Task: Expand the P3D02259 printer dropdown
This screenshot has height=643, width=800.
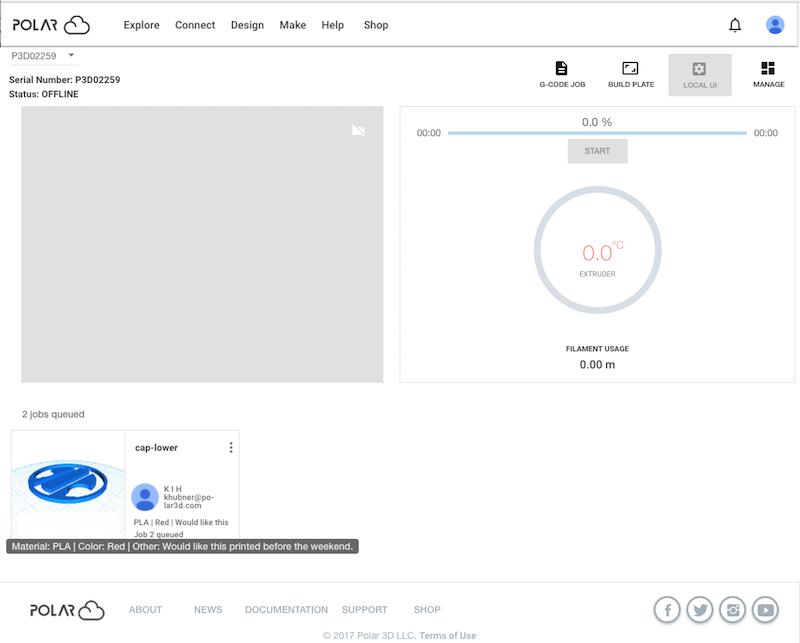Action: click(x=43, y=56)
